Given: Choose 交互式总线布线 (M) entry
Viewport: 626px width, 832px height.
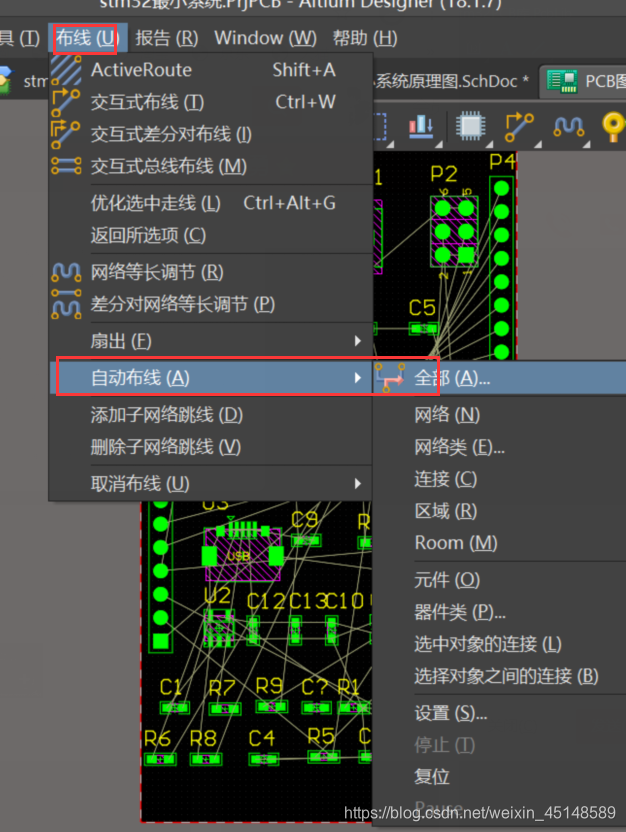Looking at the screenshot, I should pos(211,167).
